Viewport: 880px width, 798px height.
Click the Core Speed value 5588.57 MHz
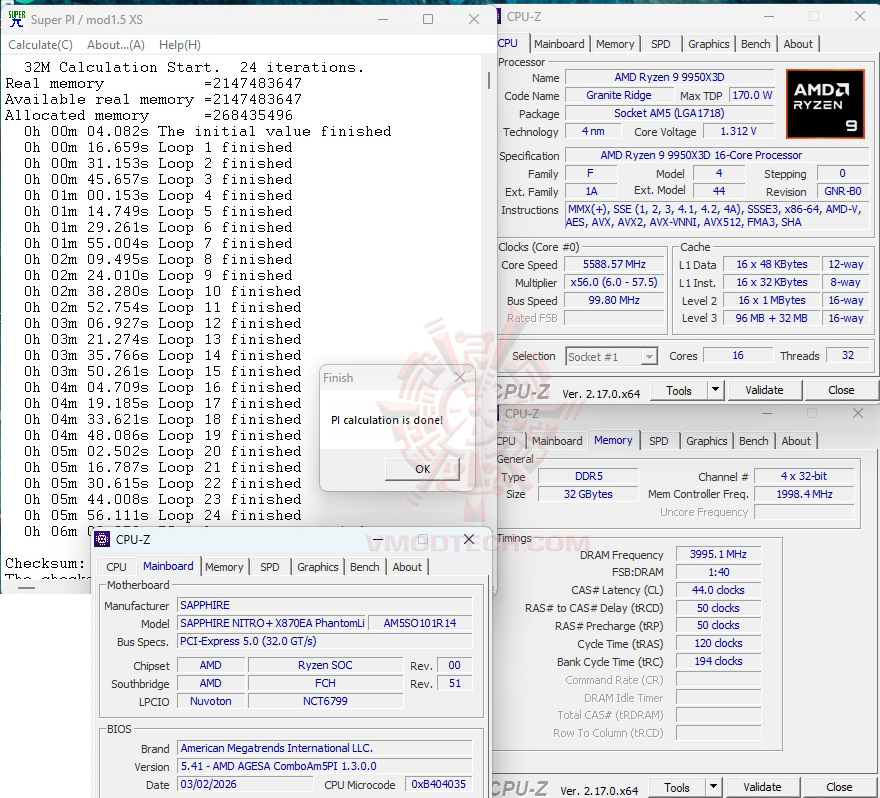[614, 264]
